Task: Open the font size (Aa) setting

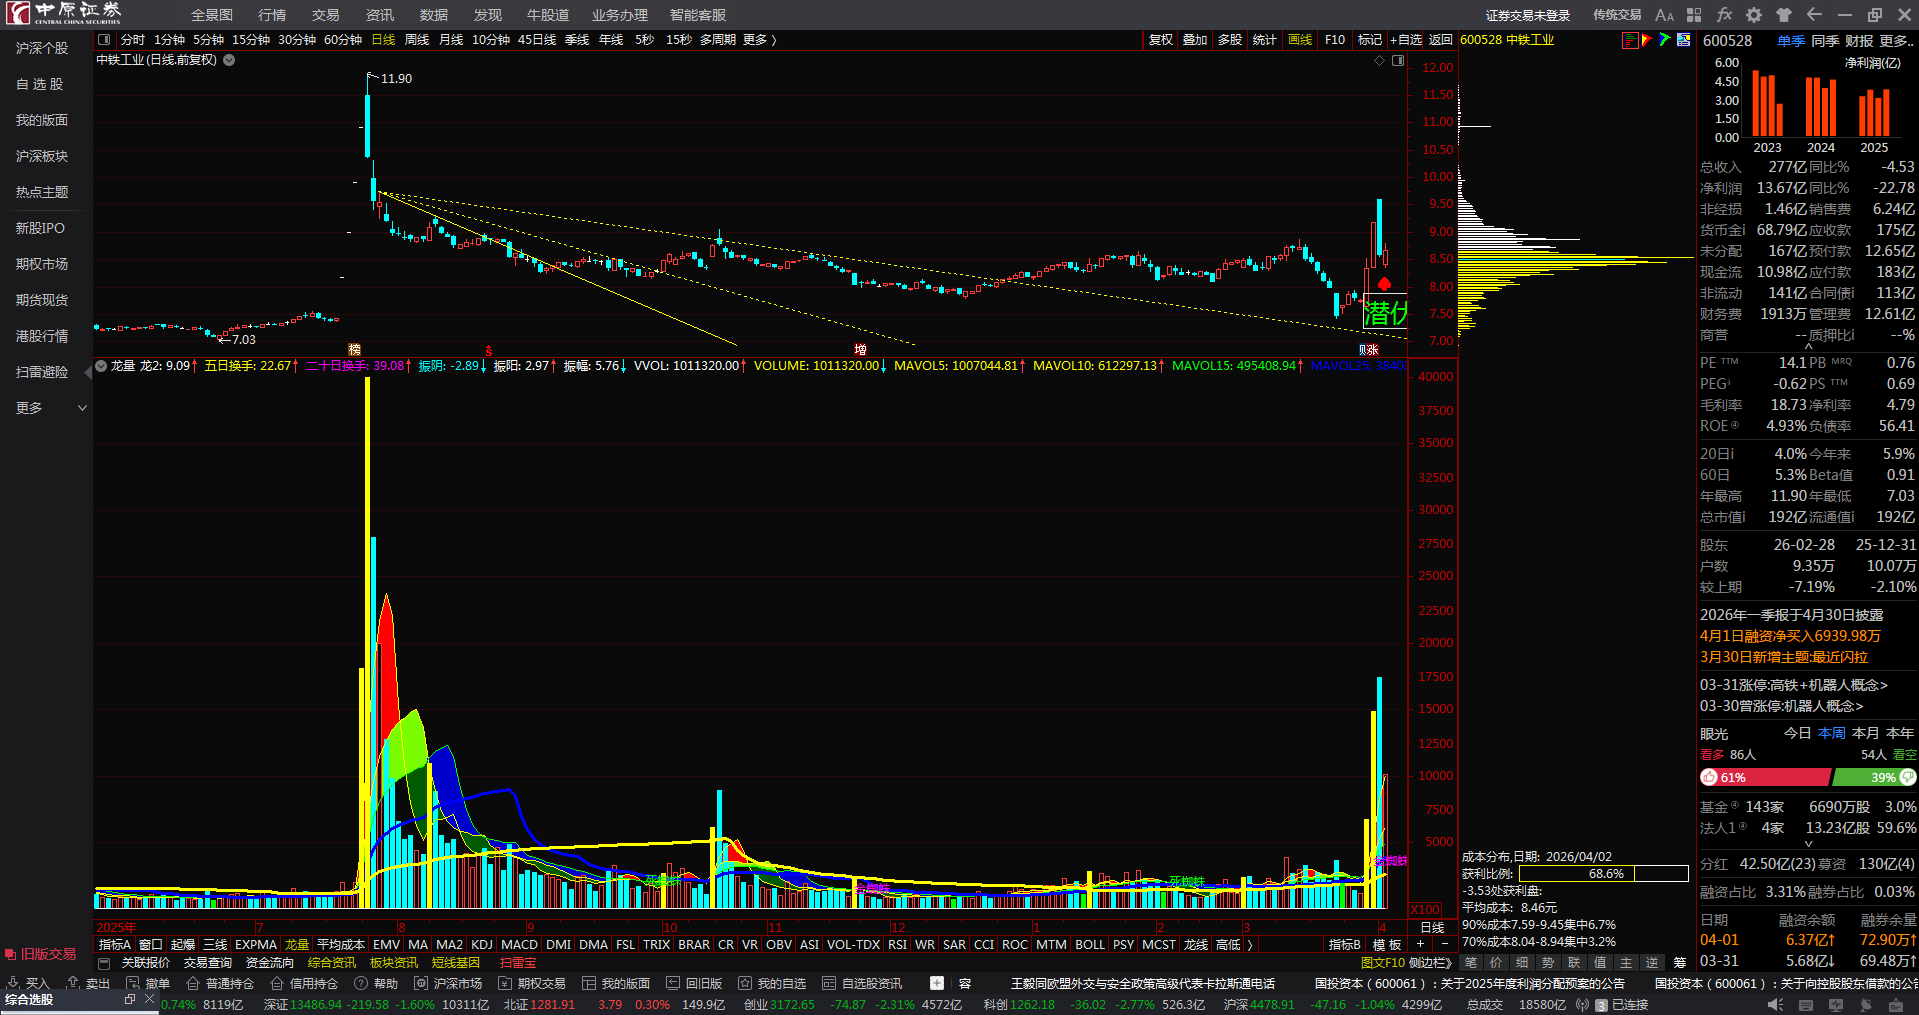Action: 1664,15
